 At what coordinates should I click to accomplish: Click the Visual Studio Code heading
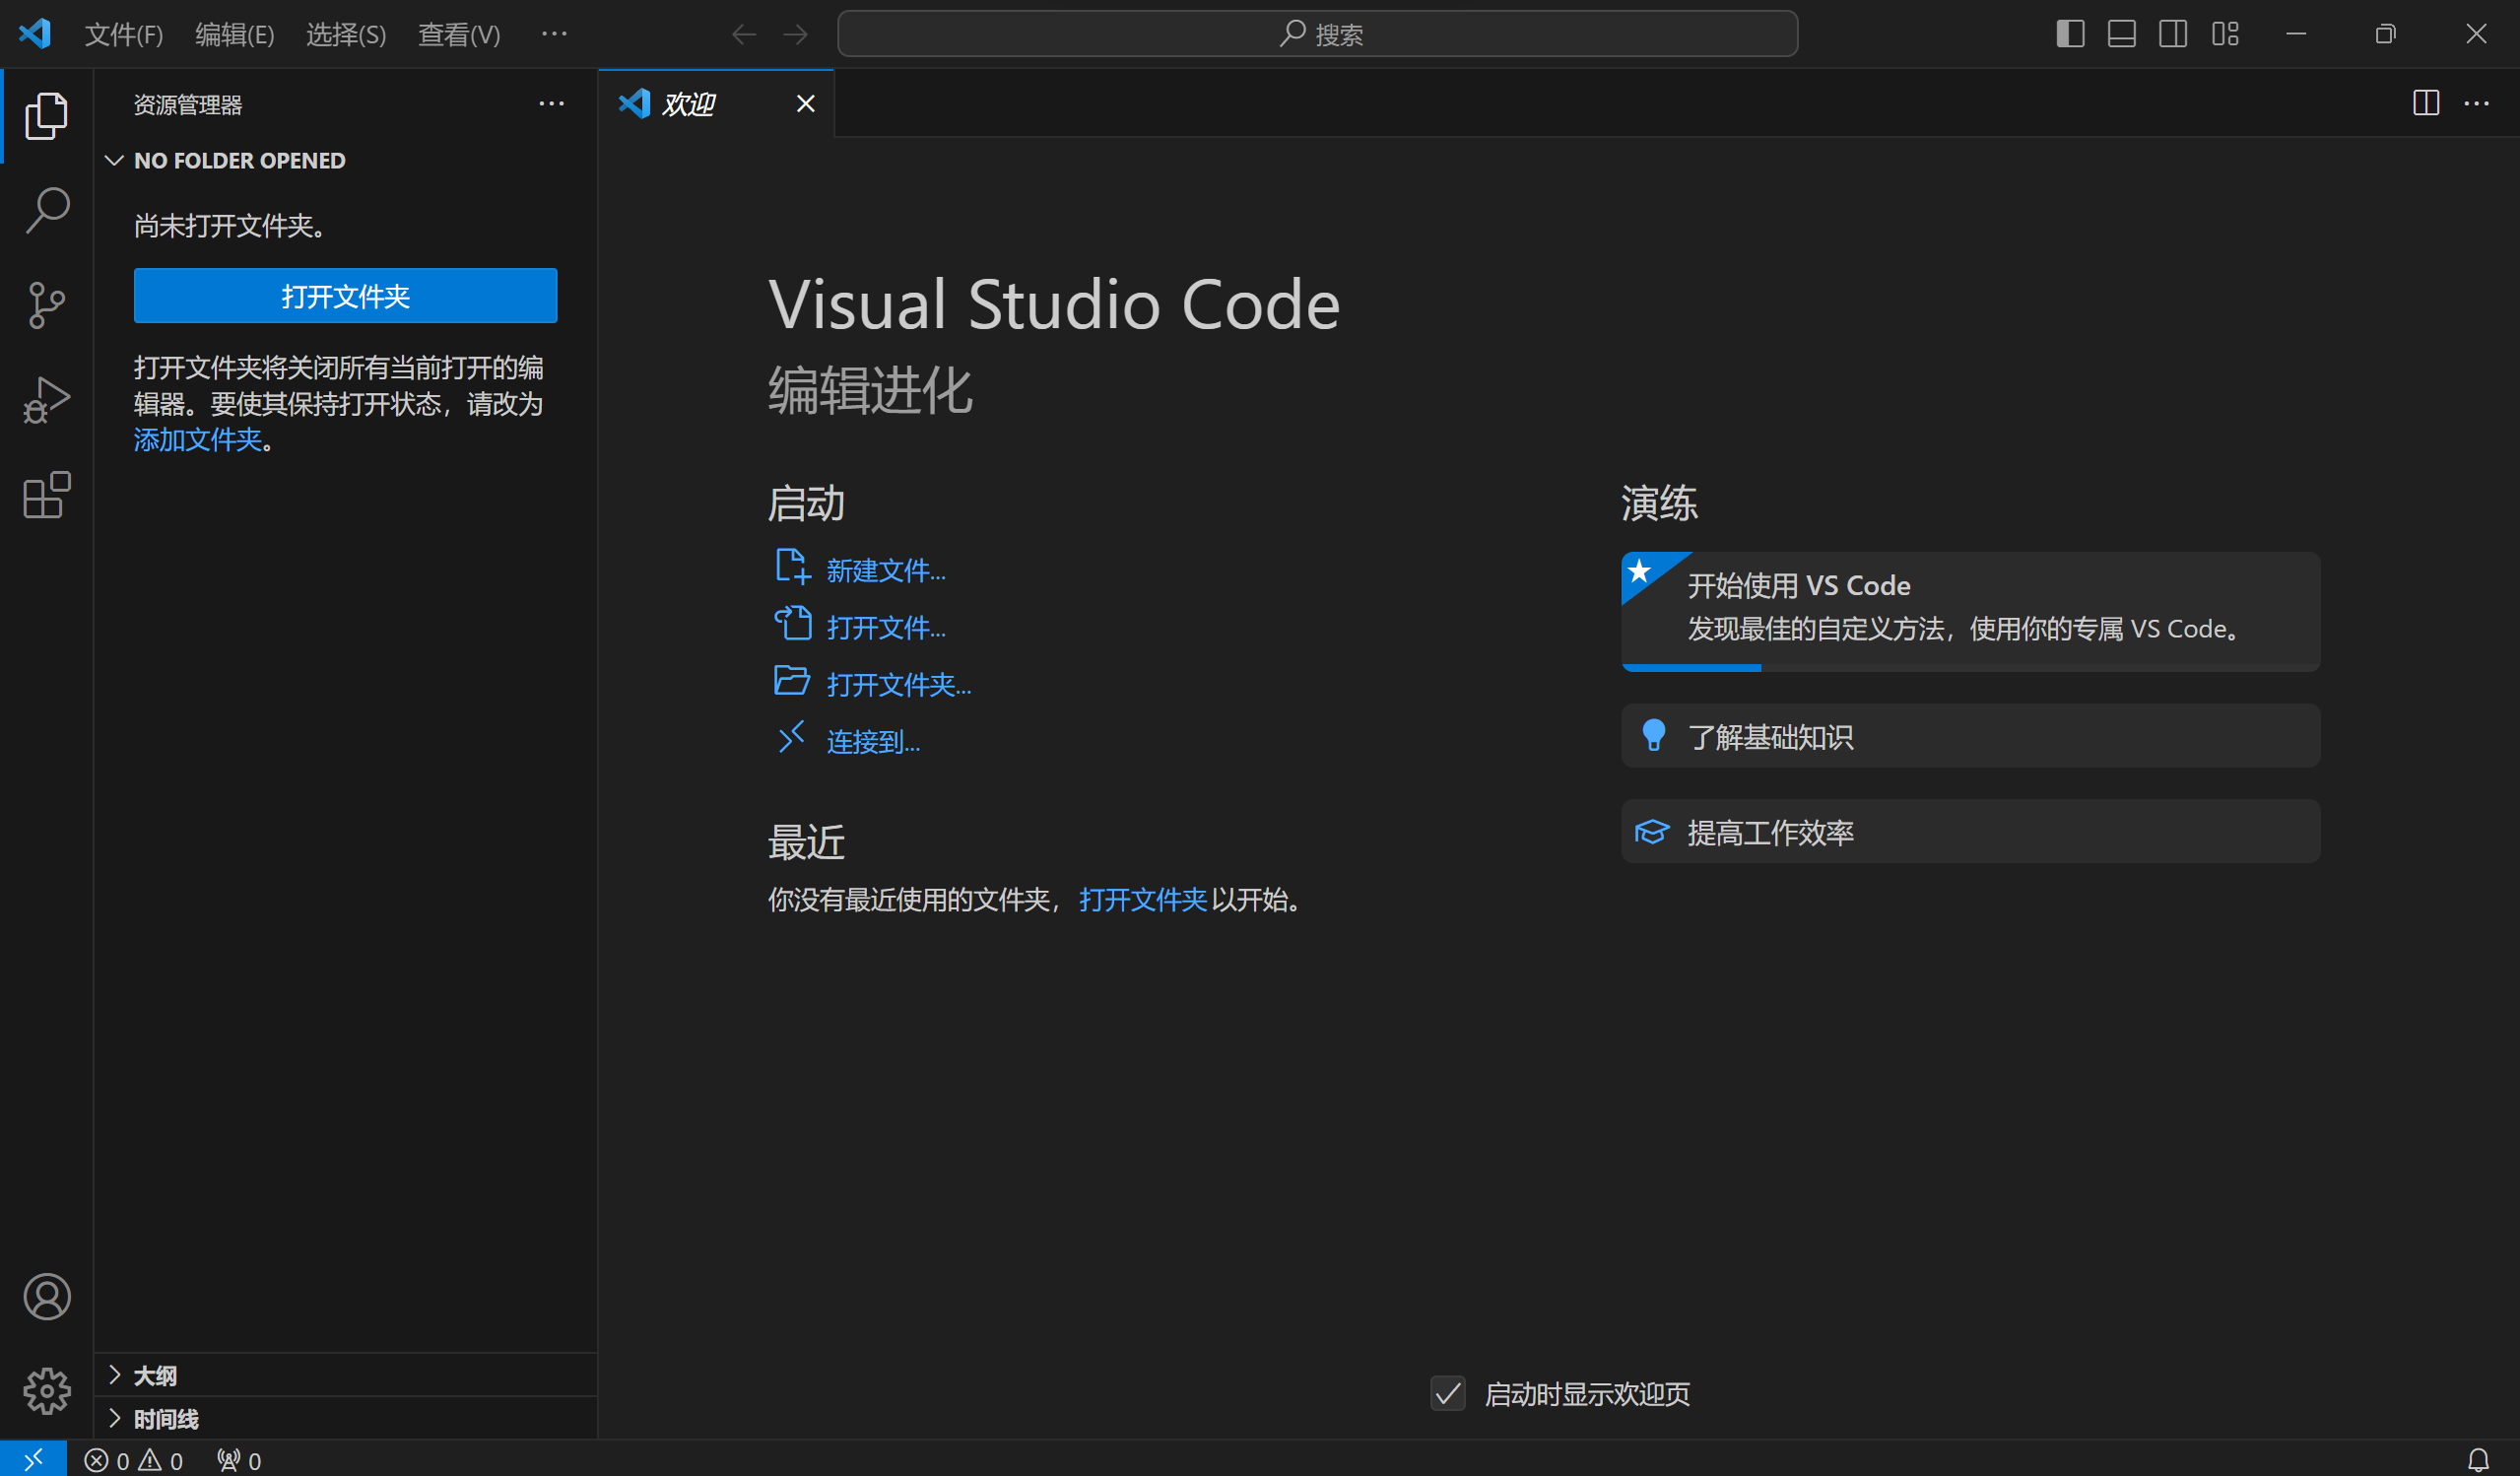[1054, 304]
